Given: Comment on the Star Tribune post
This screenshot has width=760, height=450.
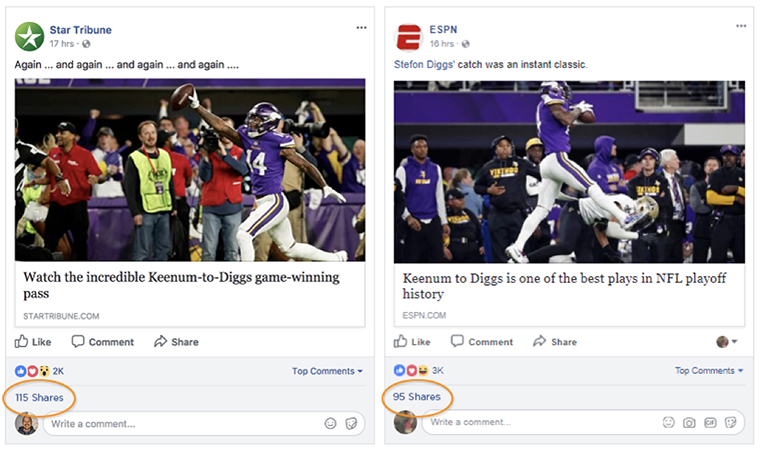Looking at the screenshot, I should click(102, 342).
